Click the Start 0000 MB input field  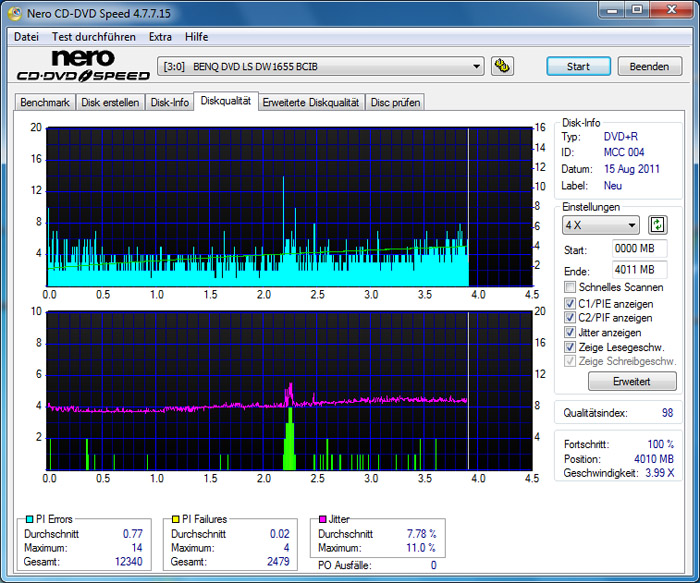[x=640, y=248]
